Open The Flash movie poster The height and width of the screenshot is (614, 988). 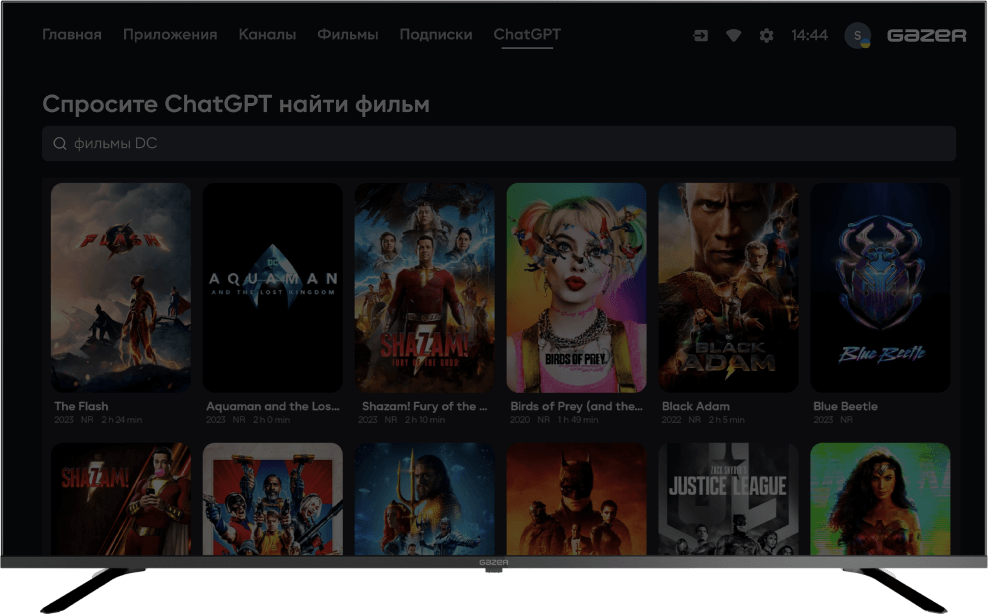point(121,287)
